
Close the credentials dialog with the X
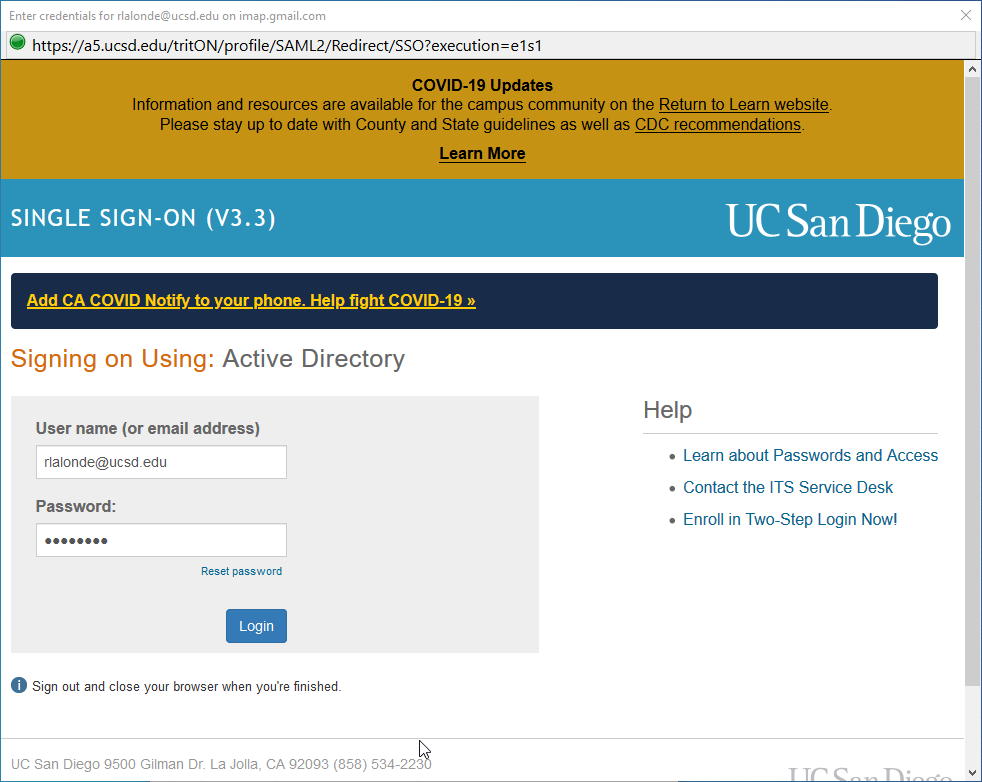(x=963, y=15)
